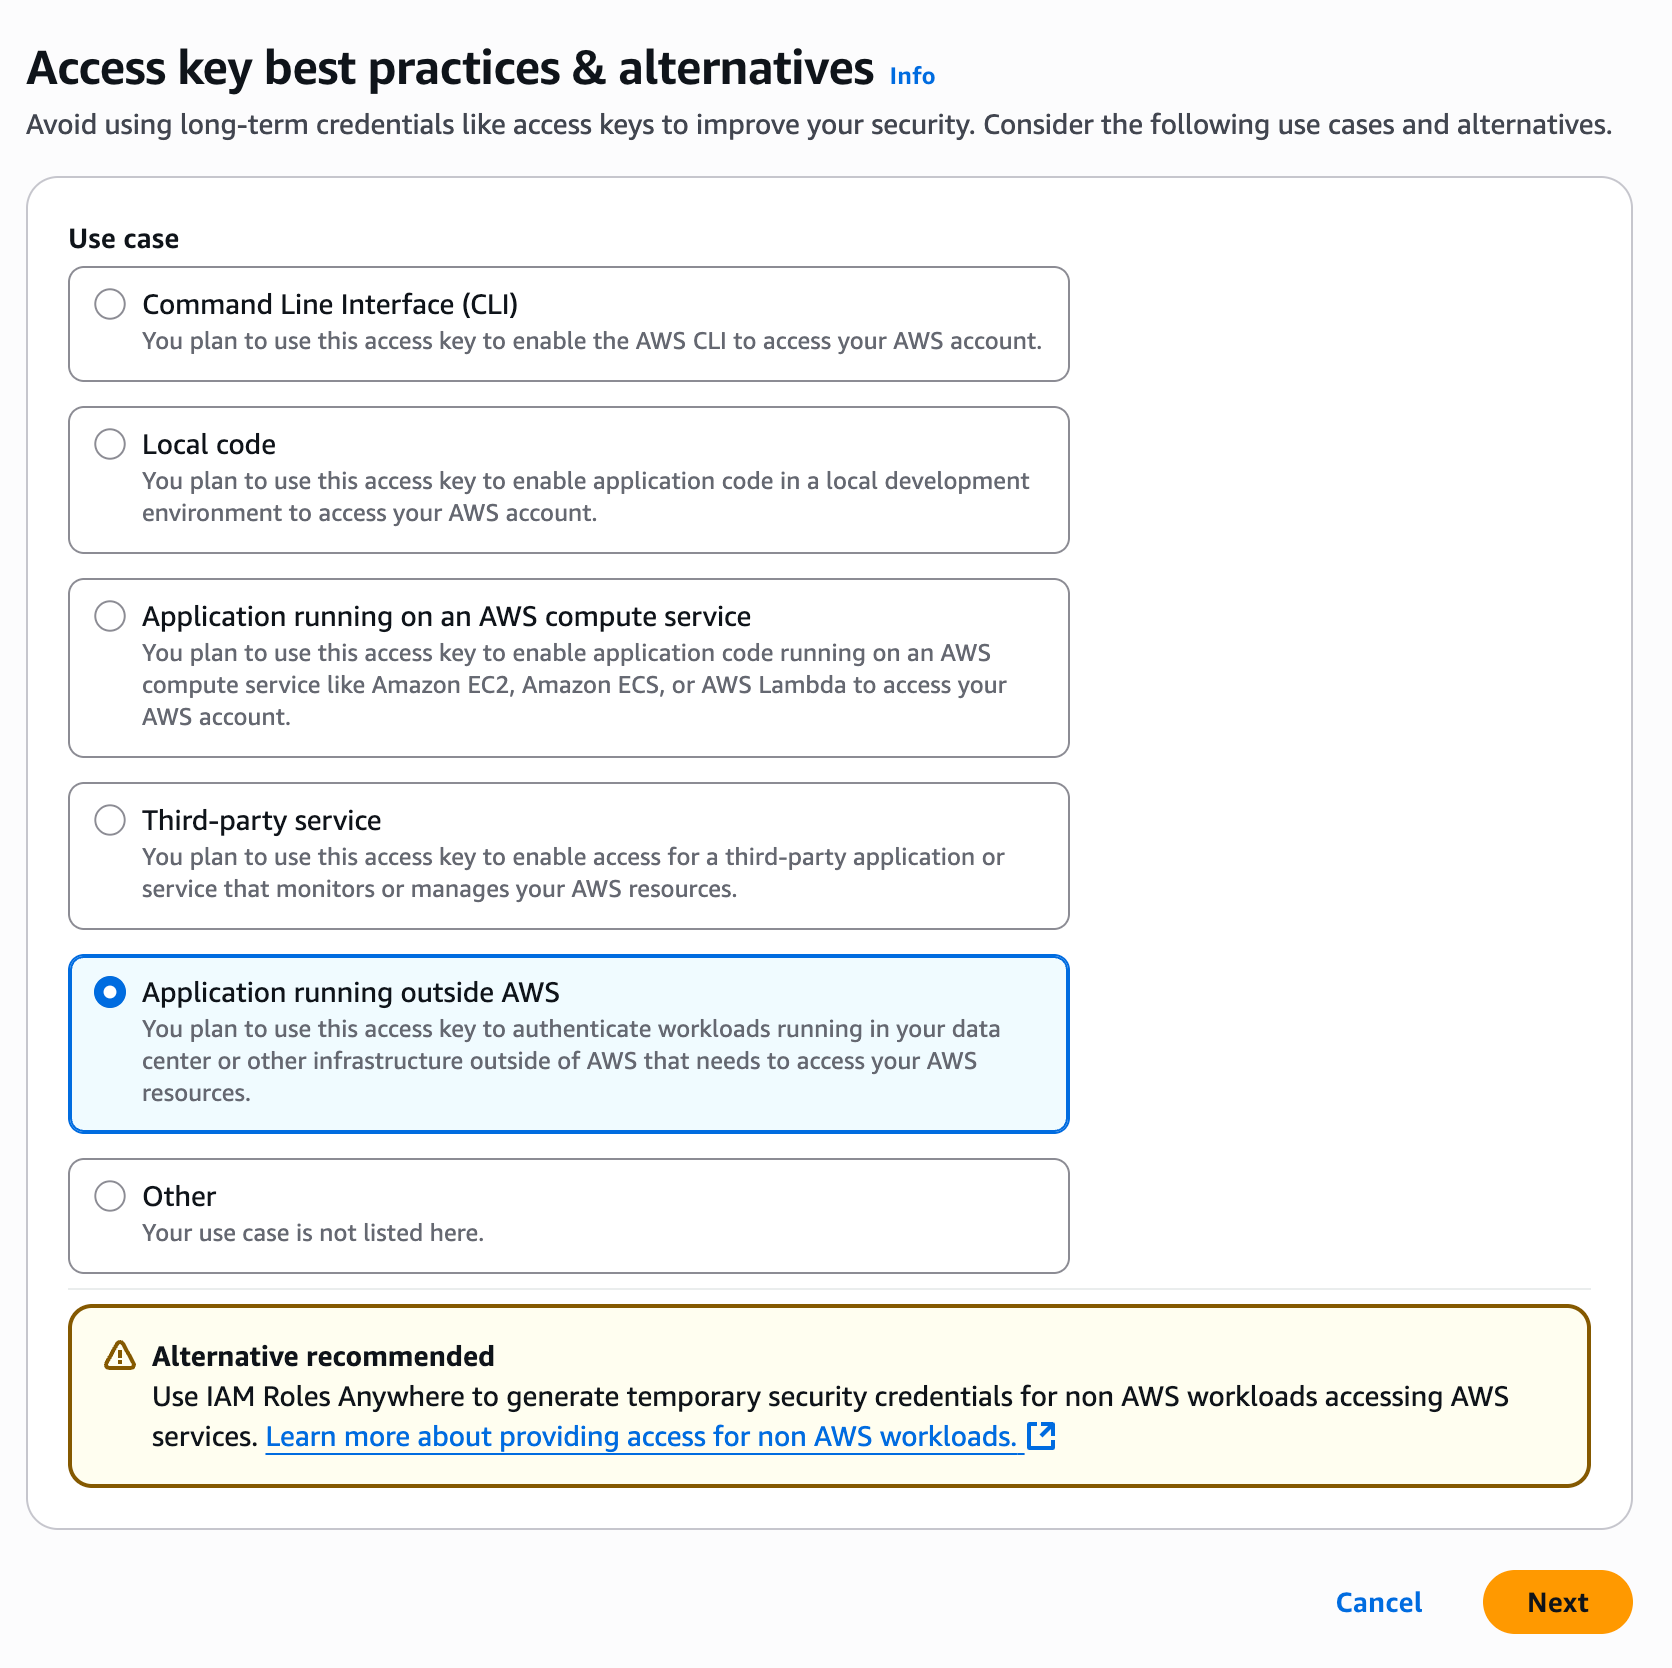Click the 'Use case' section label
Viewport: 1672px width, 1668px height.
pyautogui.click(x=124, y=239)
